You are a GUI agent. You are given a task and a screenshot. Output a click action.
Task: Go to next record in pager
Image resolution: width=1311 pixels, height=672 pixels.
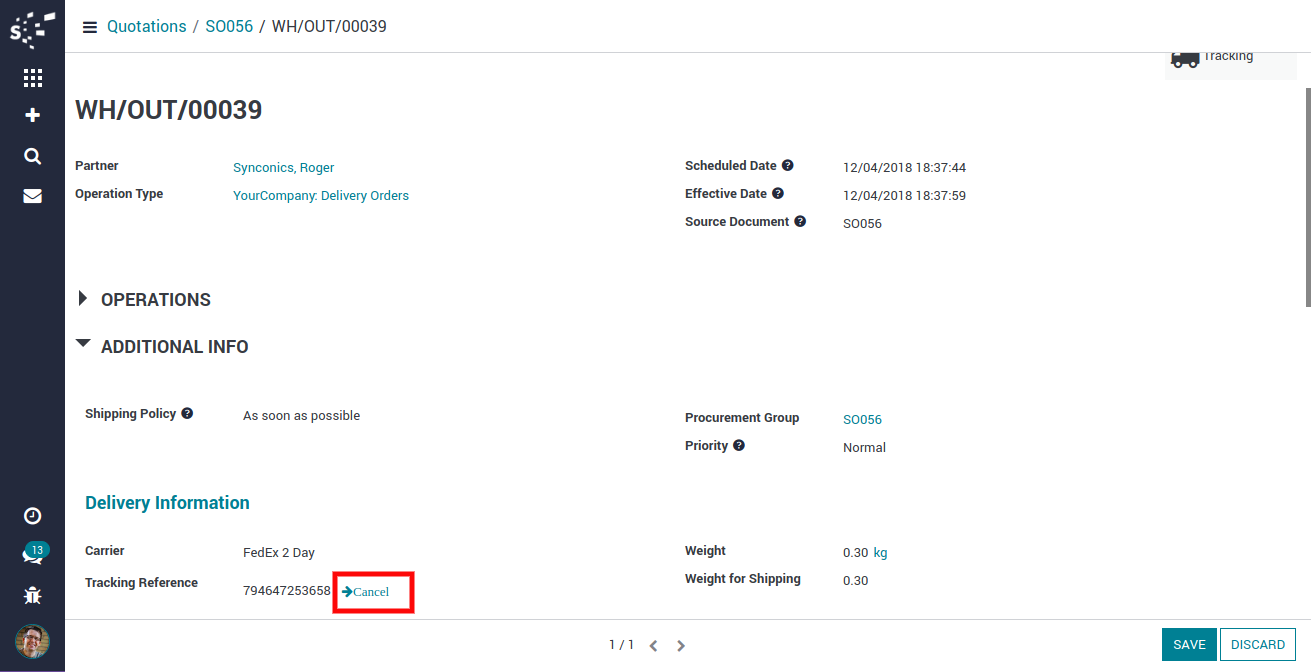click(681, 646)
